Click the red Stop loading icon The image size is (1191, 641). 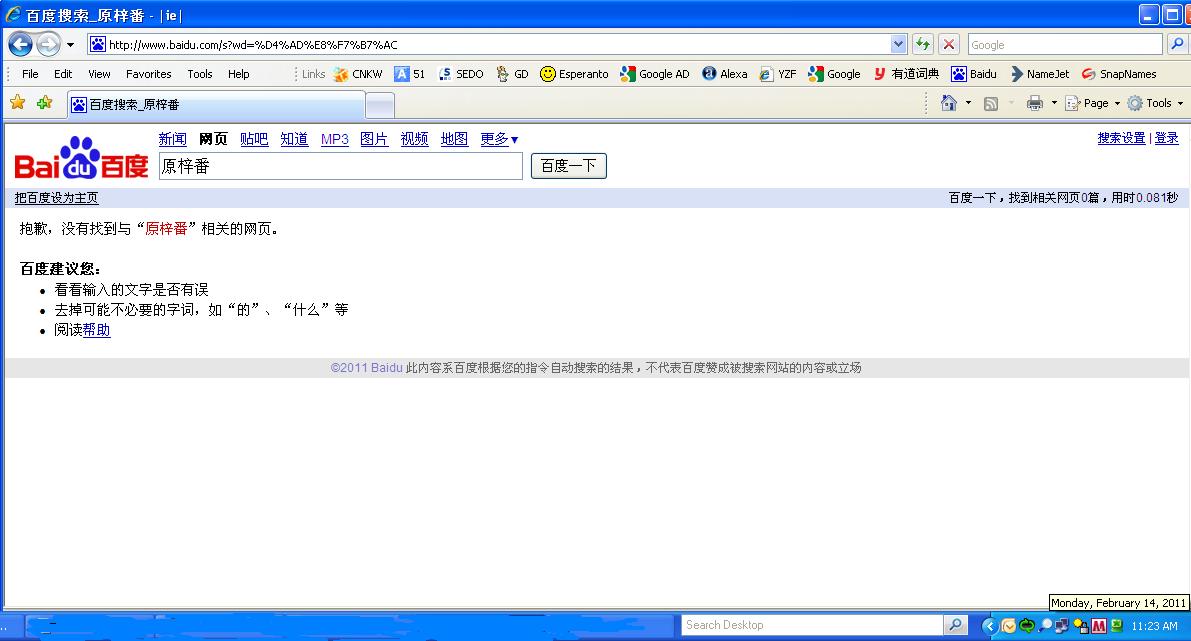point(949,45)
